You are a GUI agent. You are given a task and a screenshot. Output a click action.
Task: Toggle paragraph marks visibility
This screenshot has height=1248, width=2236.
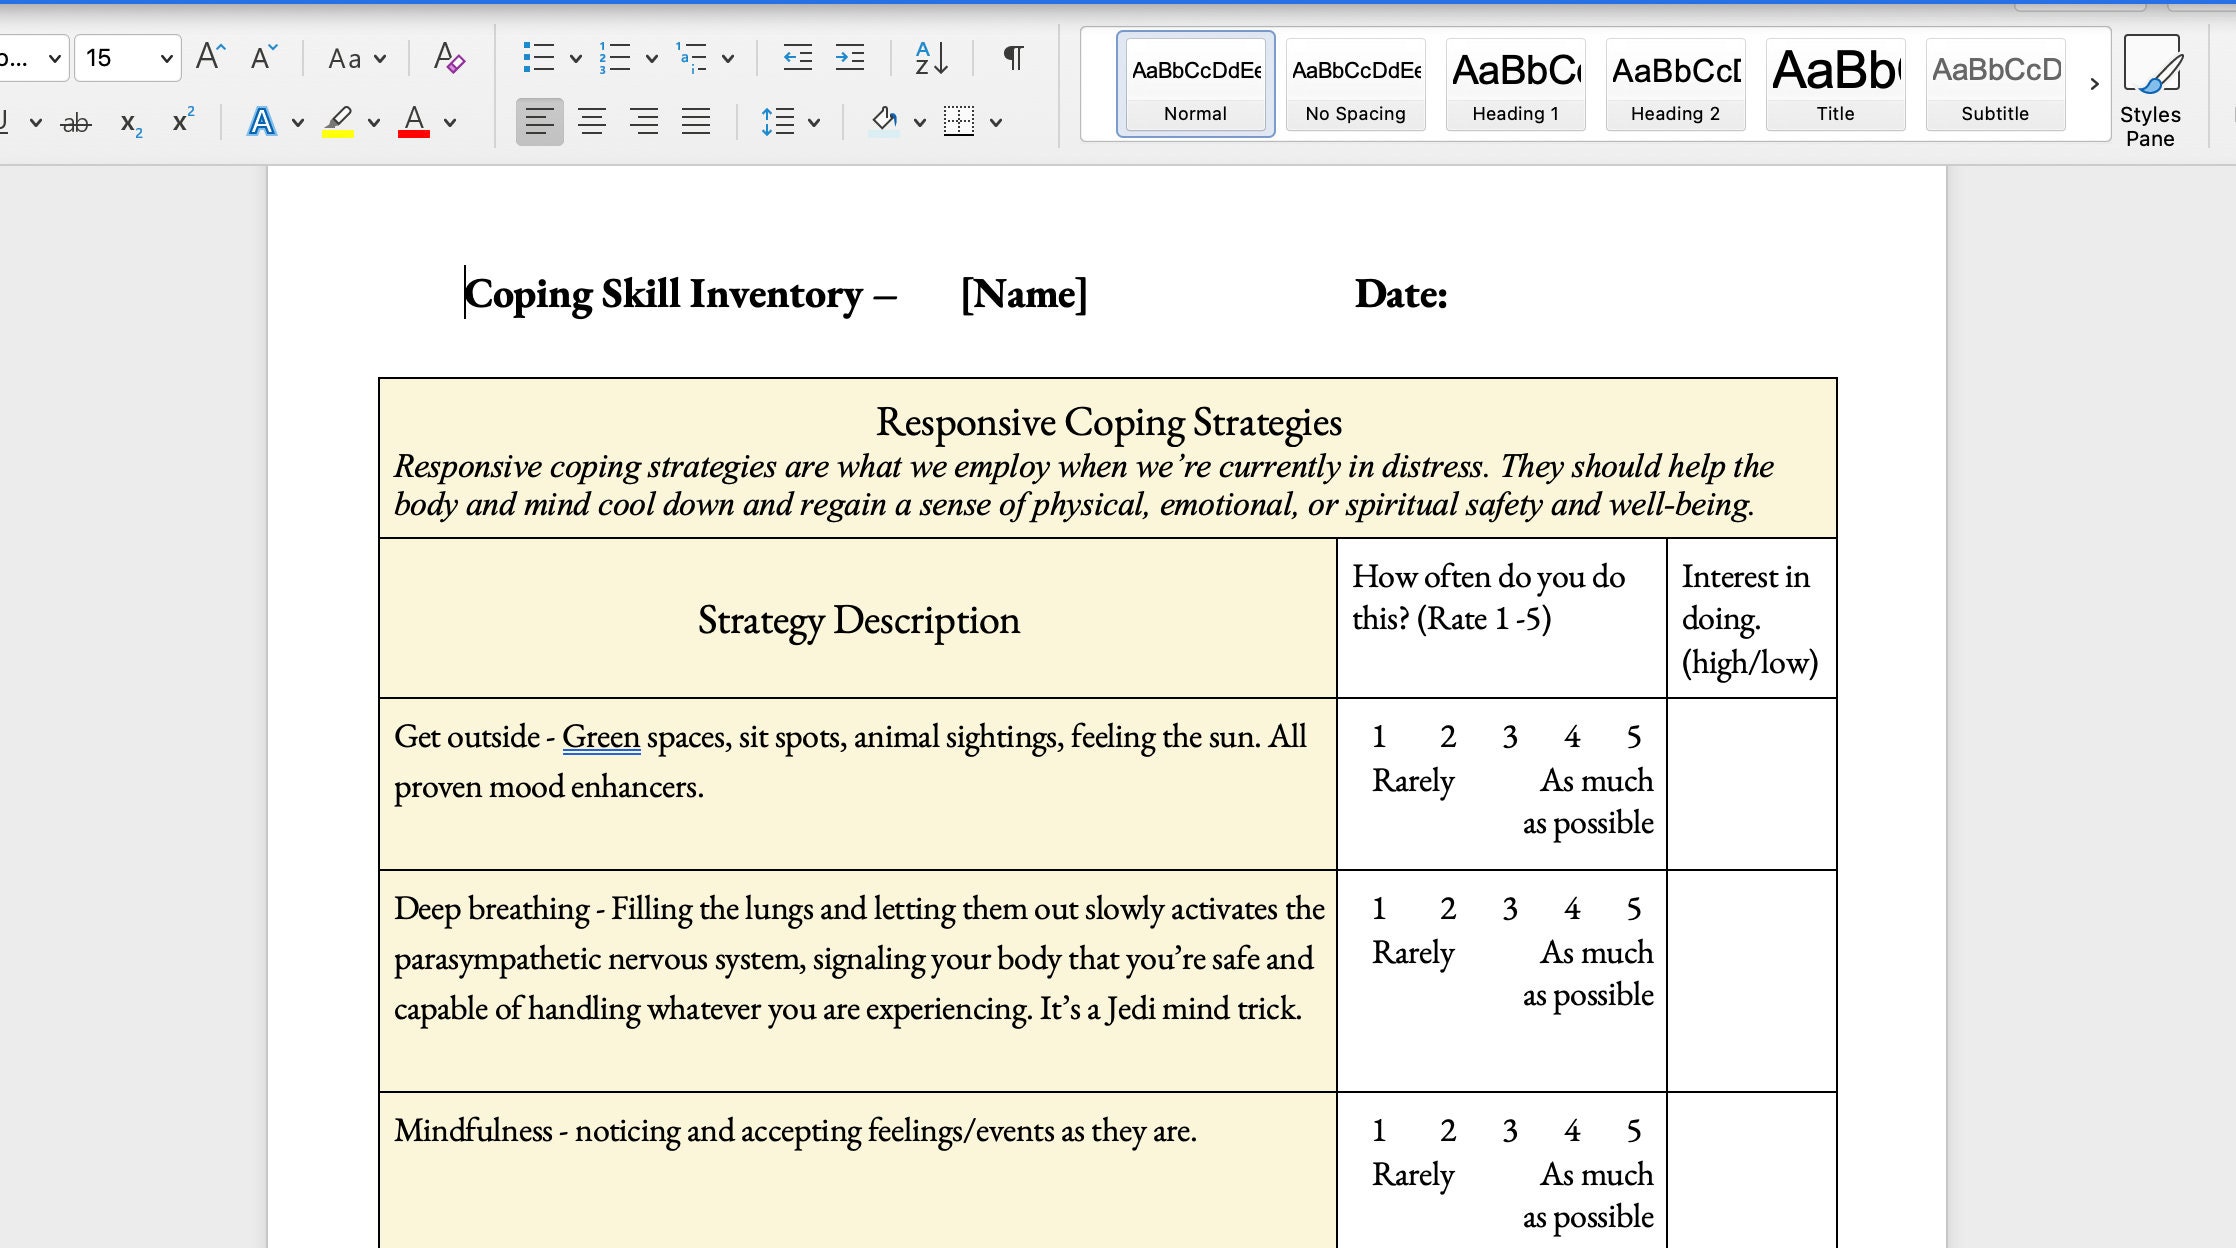[1012, 57]
